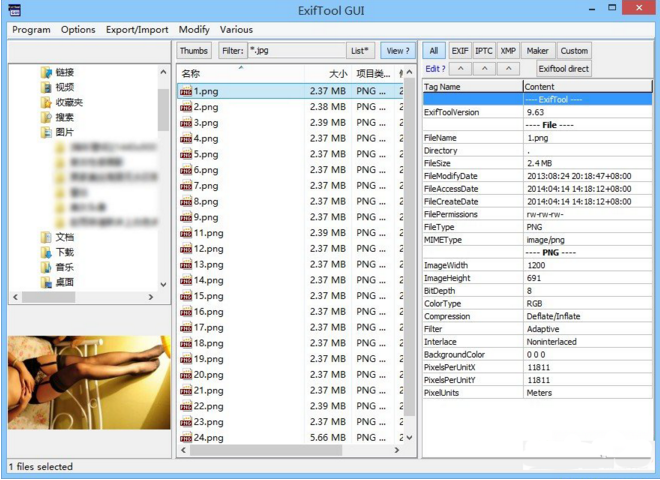
Task: Click the file list scroll down arrow
Action: pos(409,438)
